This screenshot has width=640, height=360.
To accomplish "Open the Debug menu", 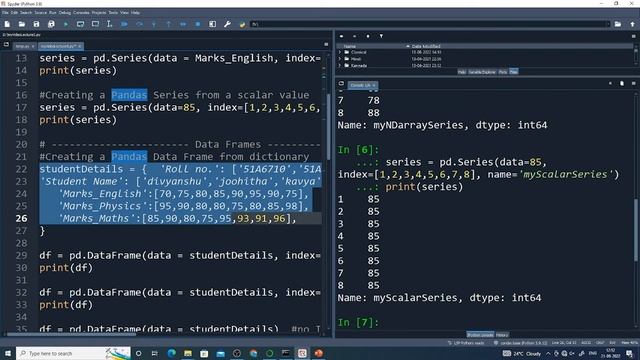I will [64, 13].
